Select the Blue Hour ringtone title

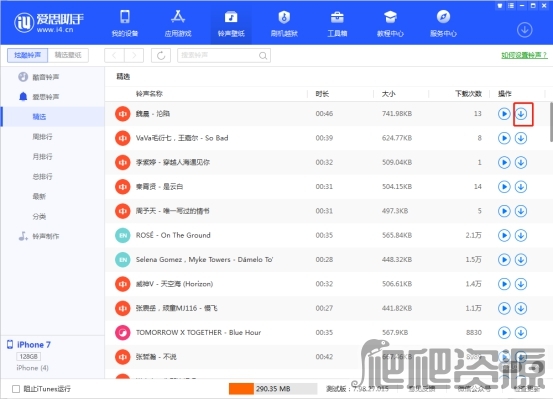click(198, 333)
